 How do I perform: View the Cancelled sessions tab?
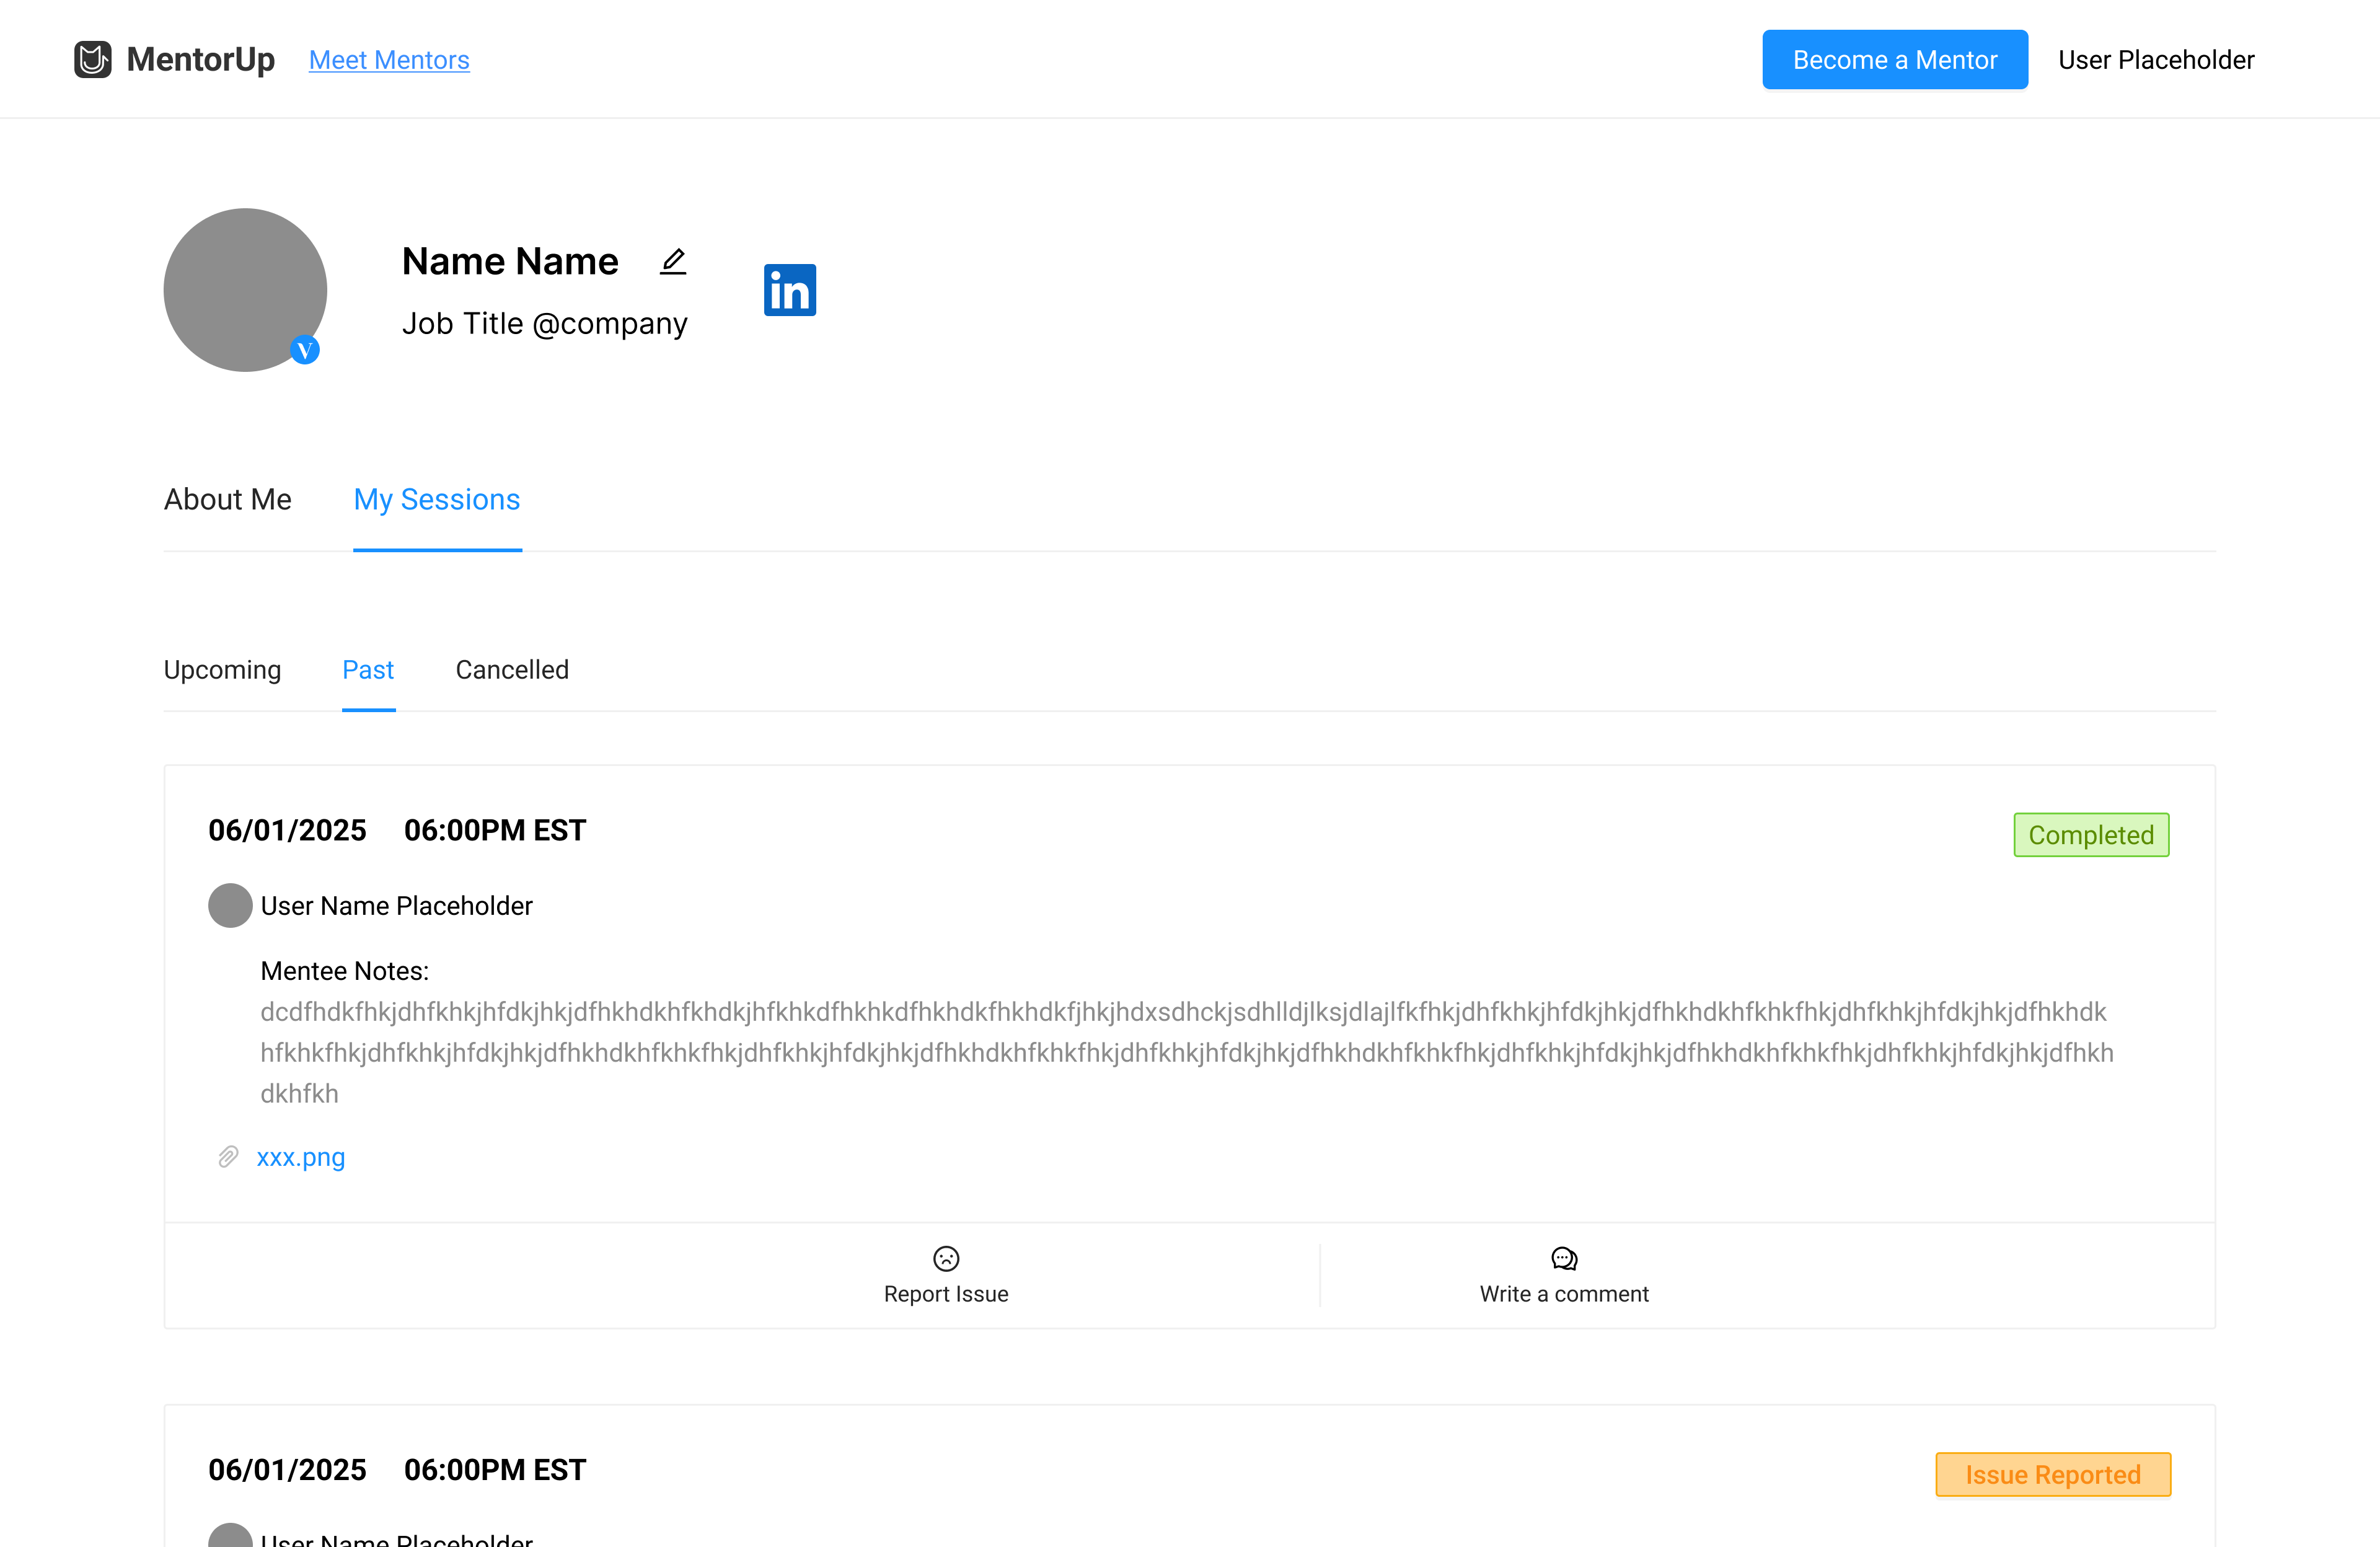[512, 669]
